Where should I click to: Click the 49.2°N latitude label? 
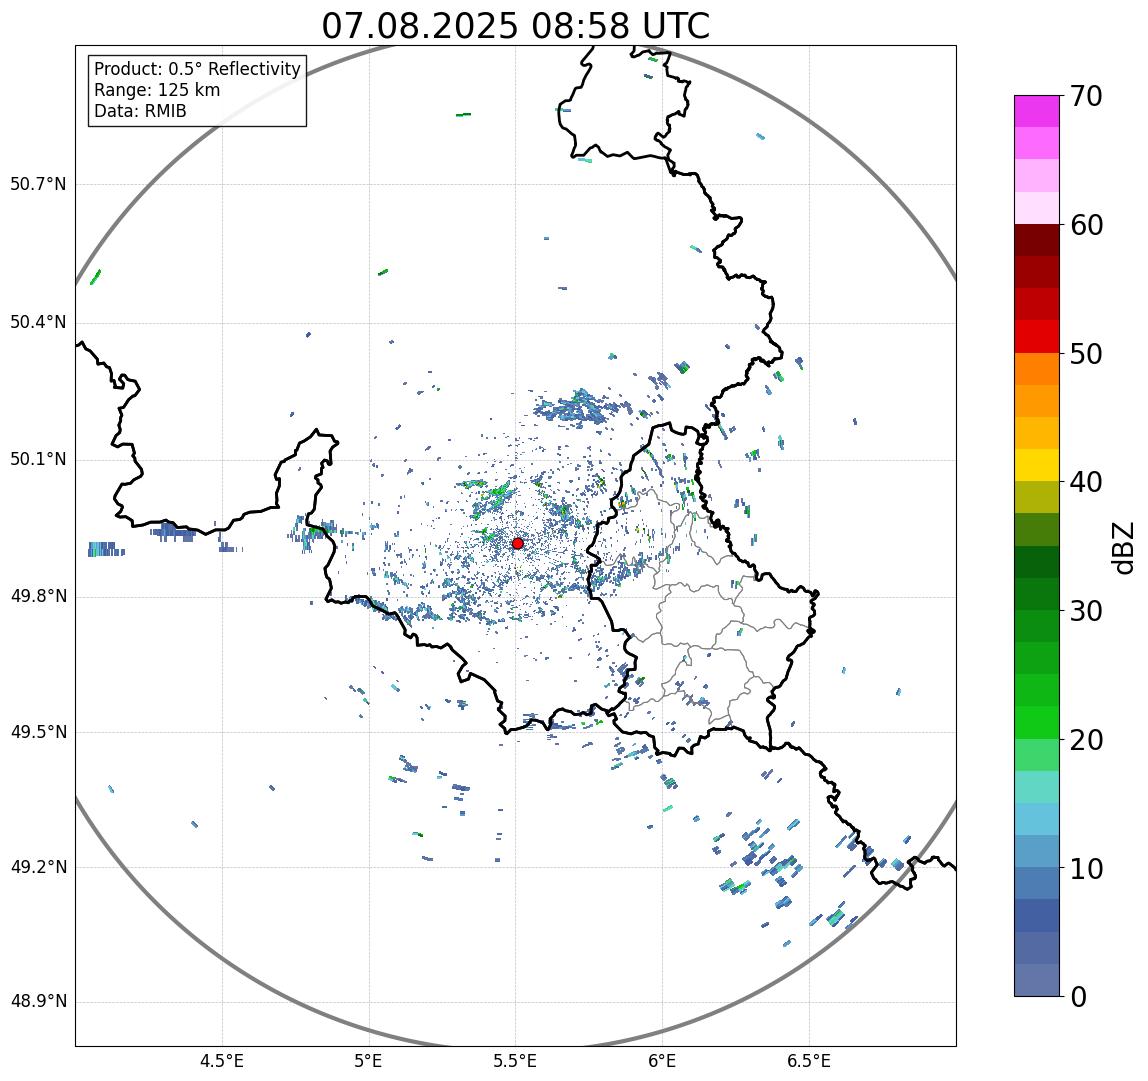pyautogui.click(x=38, y=867)
